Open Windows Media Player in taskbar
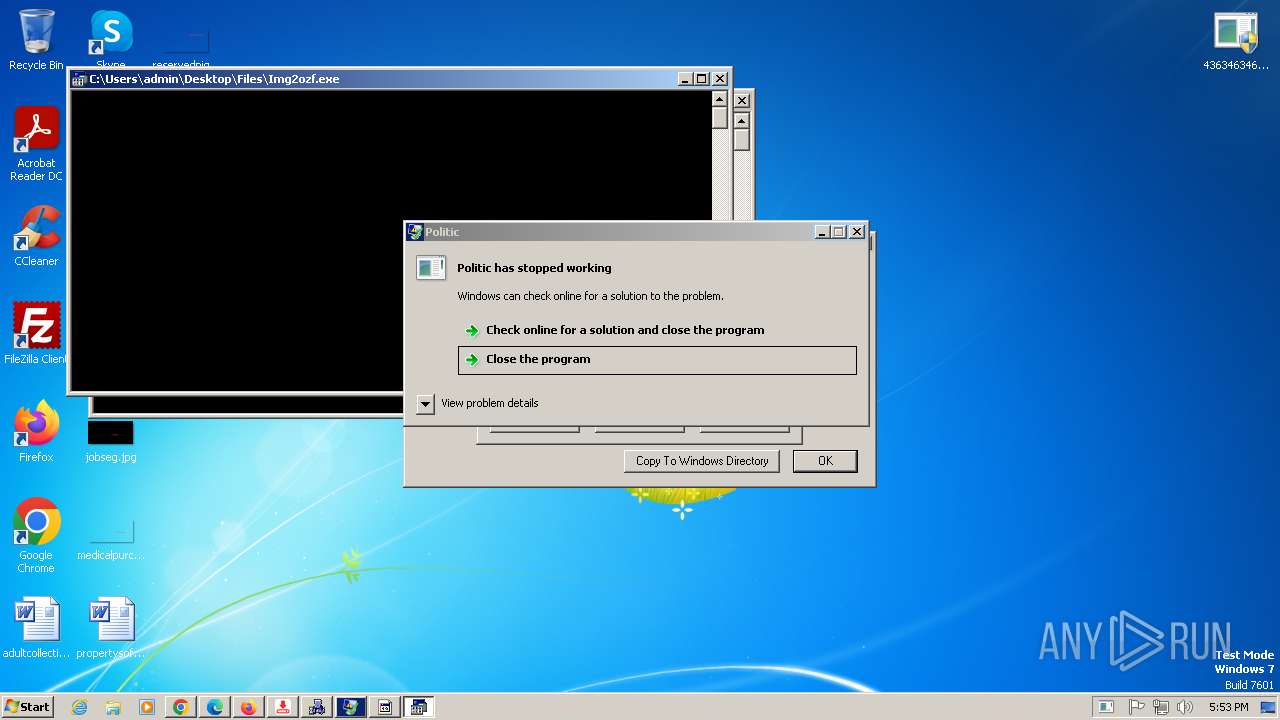Image resolution: width=1280 pixels, height=720 pixels. click(x=147, y=707)
